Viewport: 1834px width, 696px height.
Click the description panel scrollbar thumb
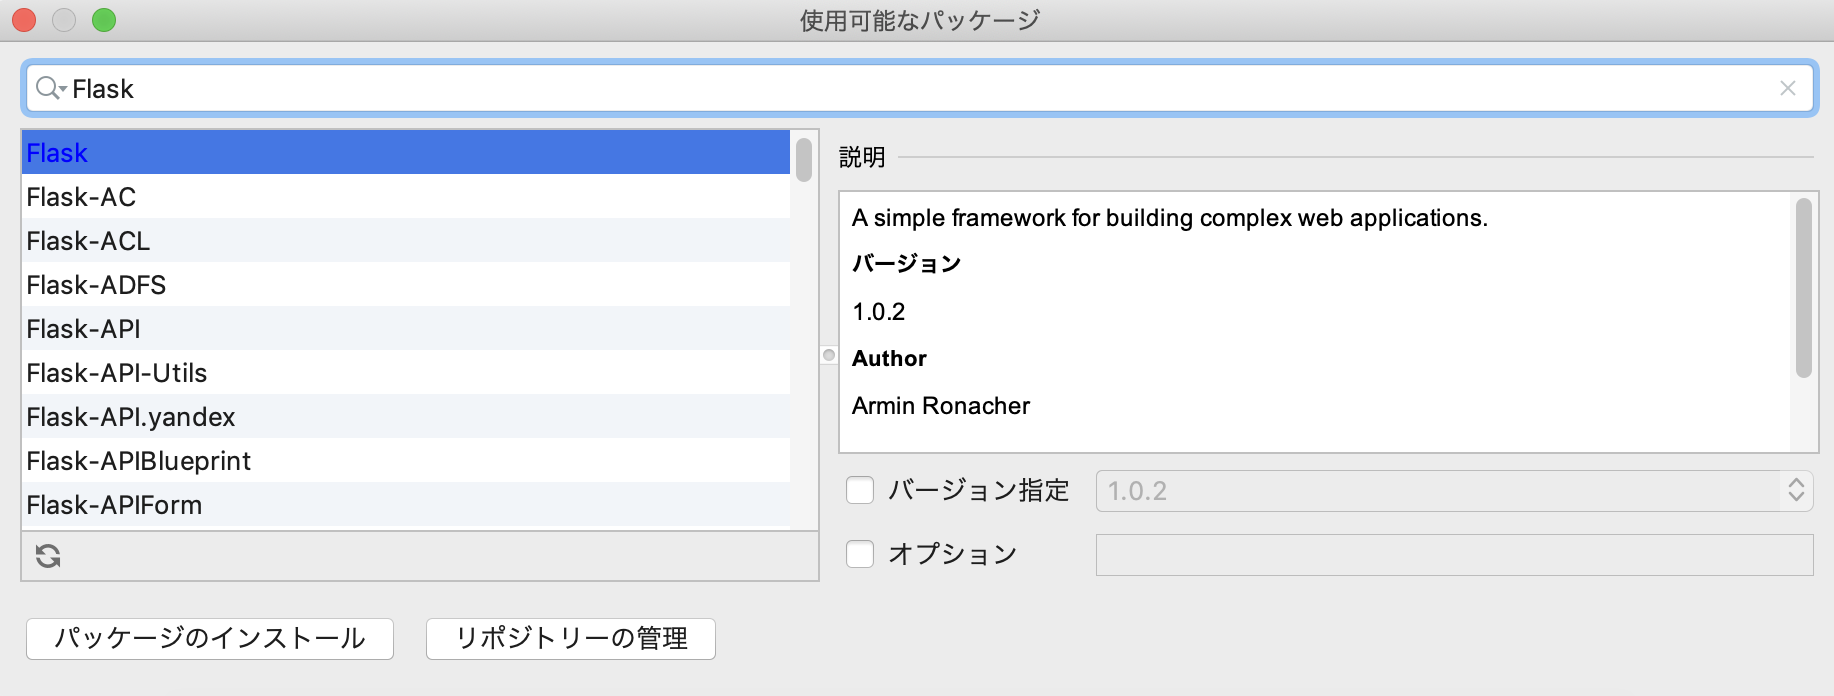tap(1804, 288)
